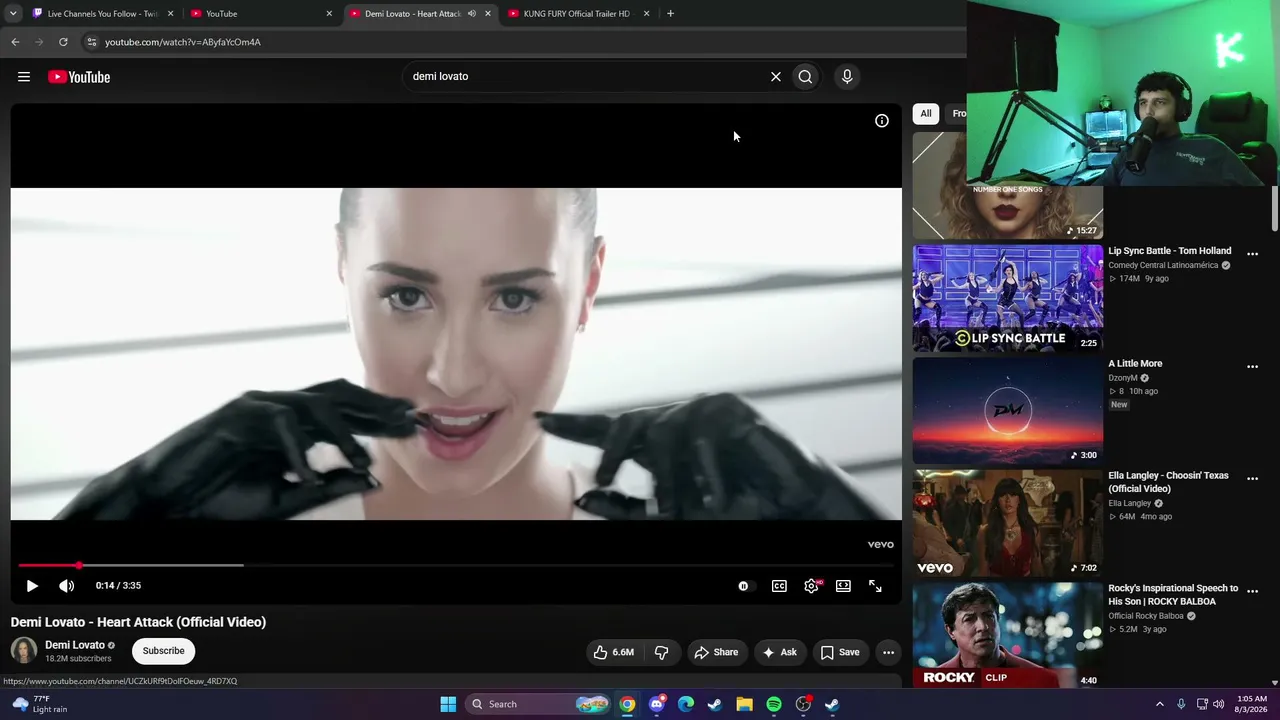Switch to the Live Channels You Follow tab
1280x720 pixels.
coord(101,14)
